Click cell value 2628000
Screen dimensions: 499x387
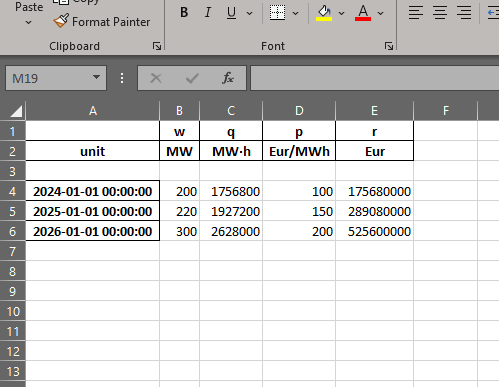click(x=231, y=231)
